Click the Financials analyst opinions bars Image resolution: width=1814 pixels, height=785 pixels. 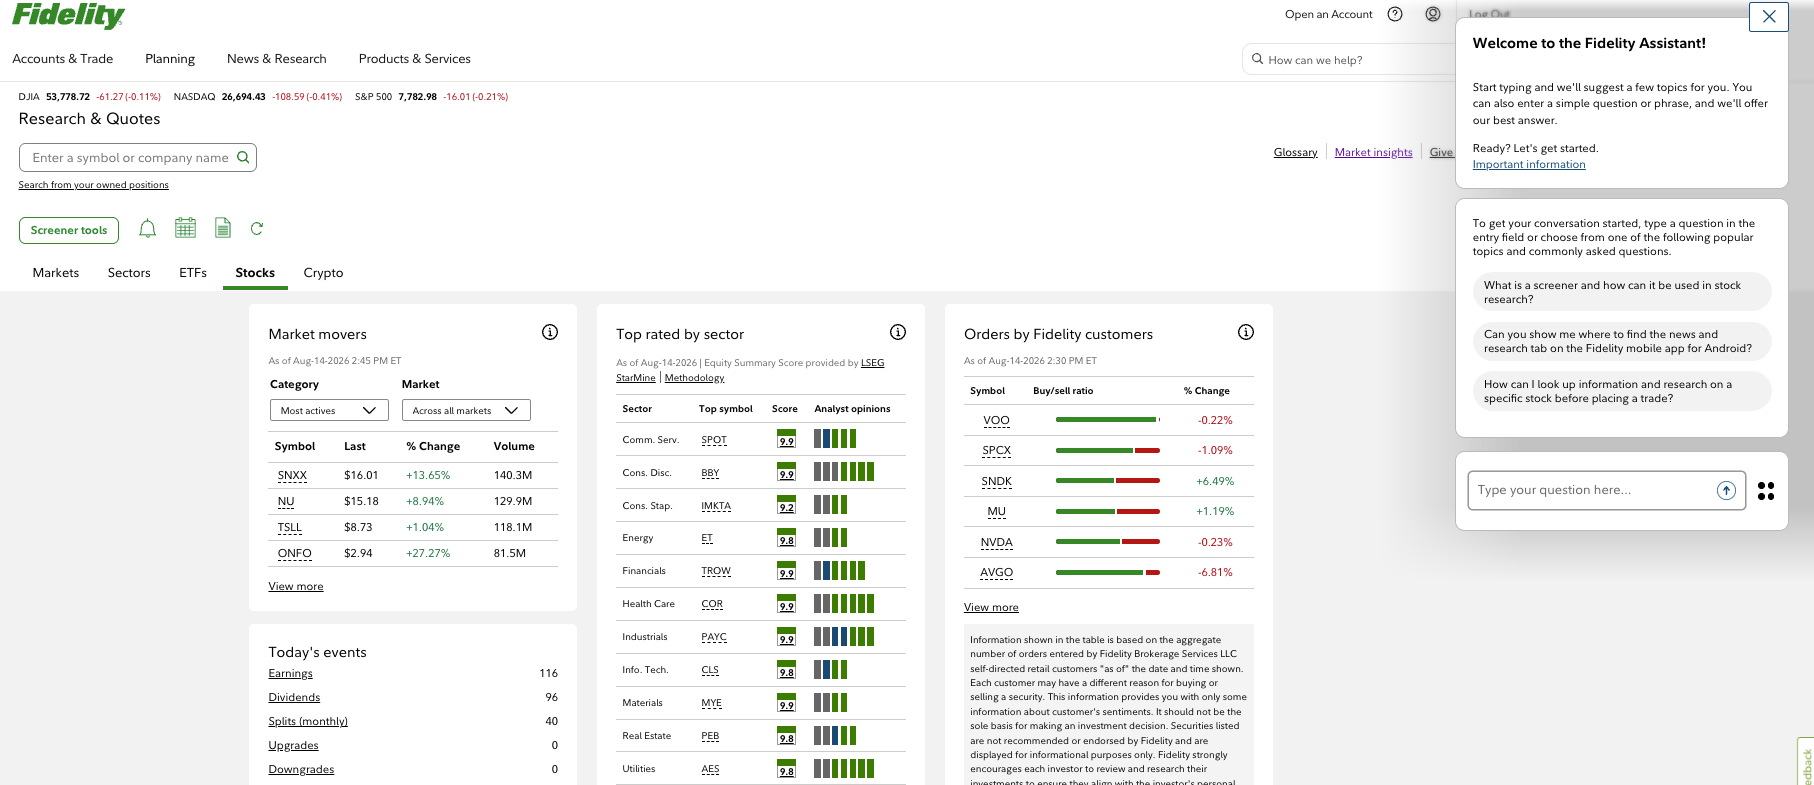coord(839,571)
